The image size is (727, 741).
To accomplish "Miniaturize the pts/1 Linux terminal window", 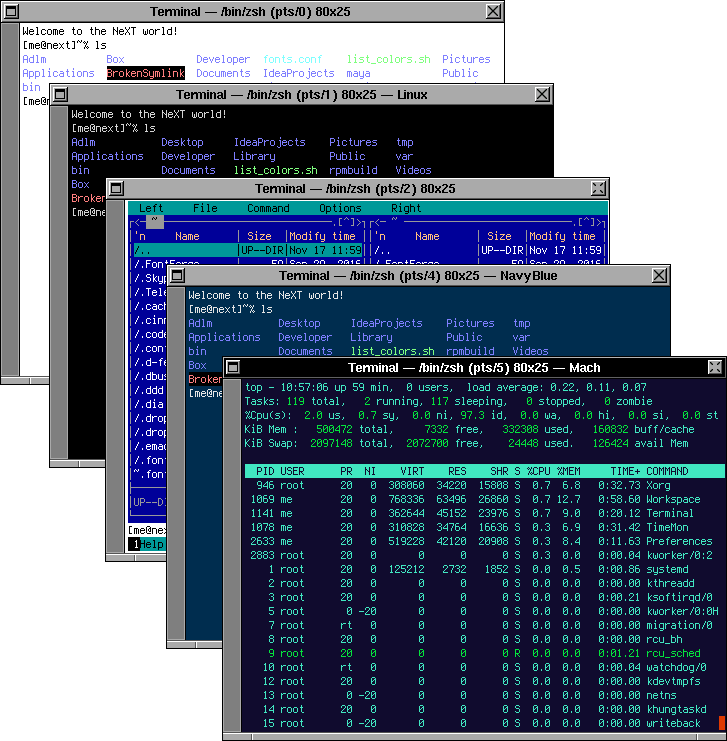I will [x=60, y=95].
